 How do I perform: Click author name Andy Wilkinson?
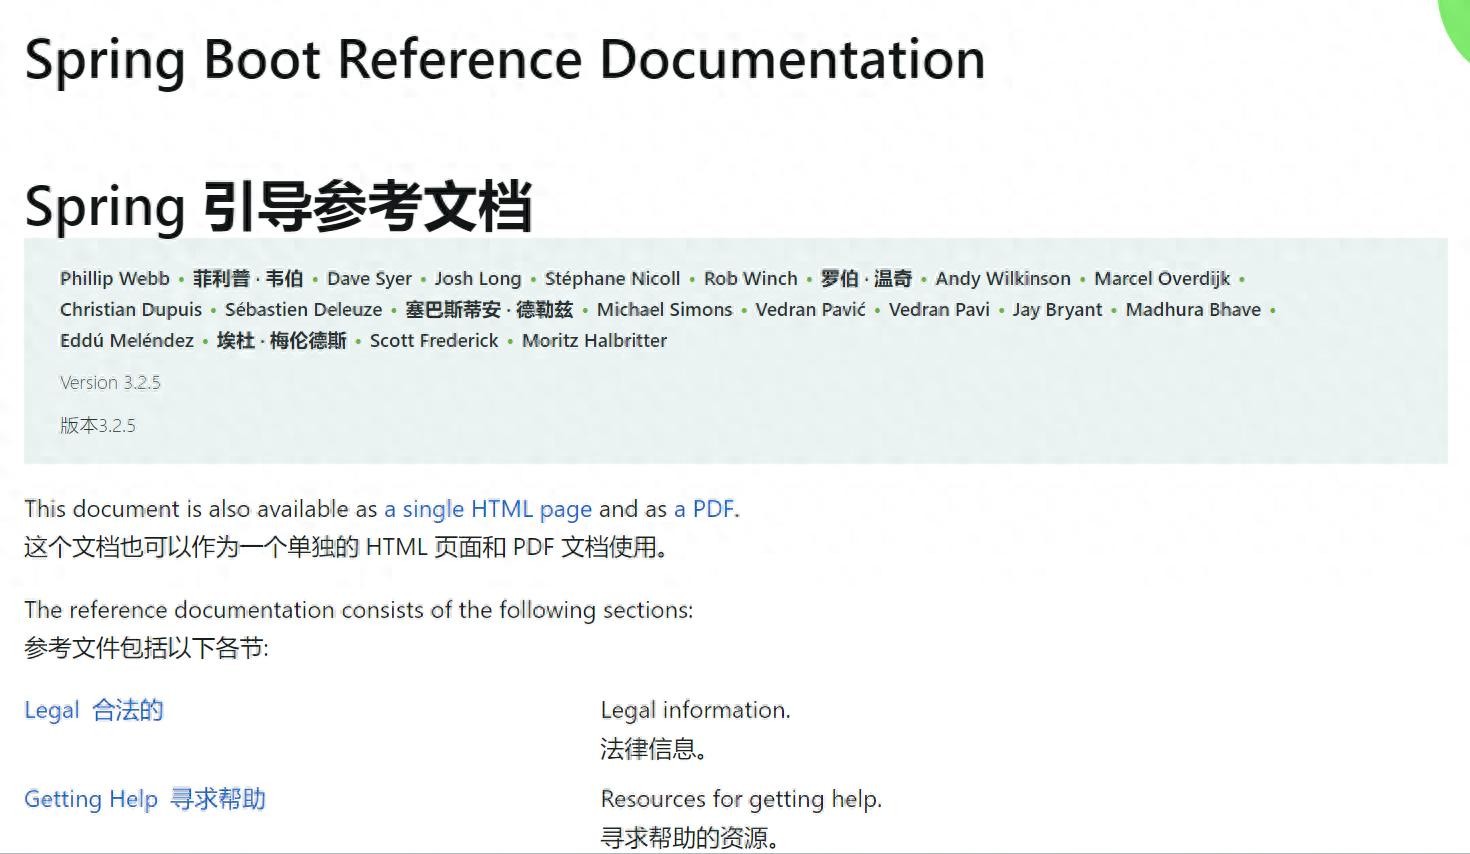click(x=1002, y=279)
